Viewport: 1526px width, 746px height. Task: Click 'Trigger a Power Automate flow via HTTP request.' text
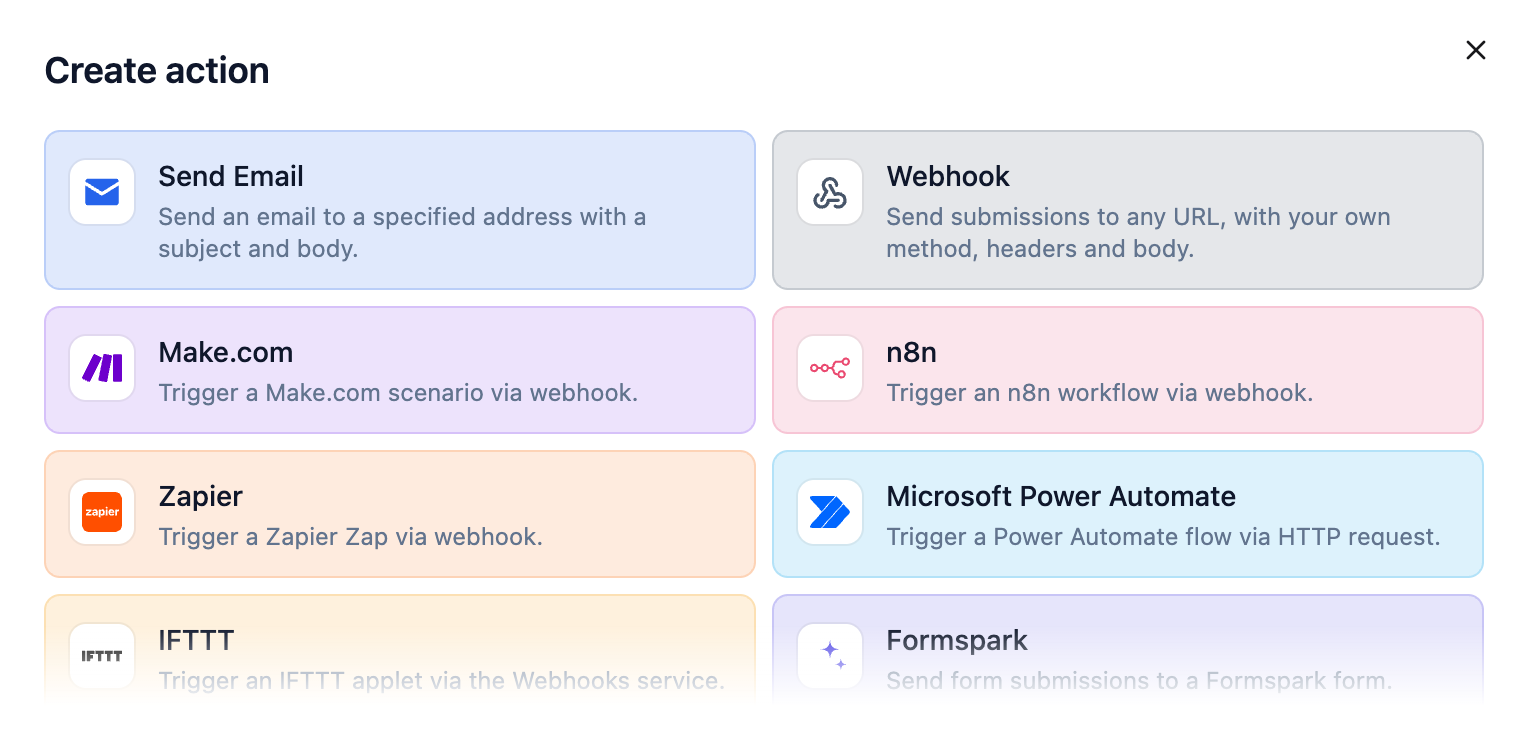1163,537
